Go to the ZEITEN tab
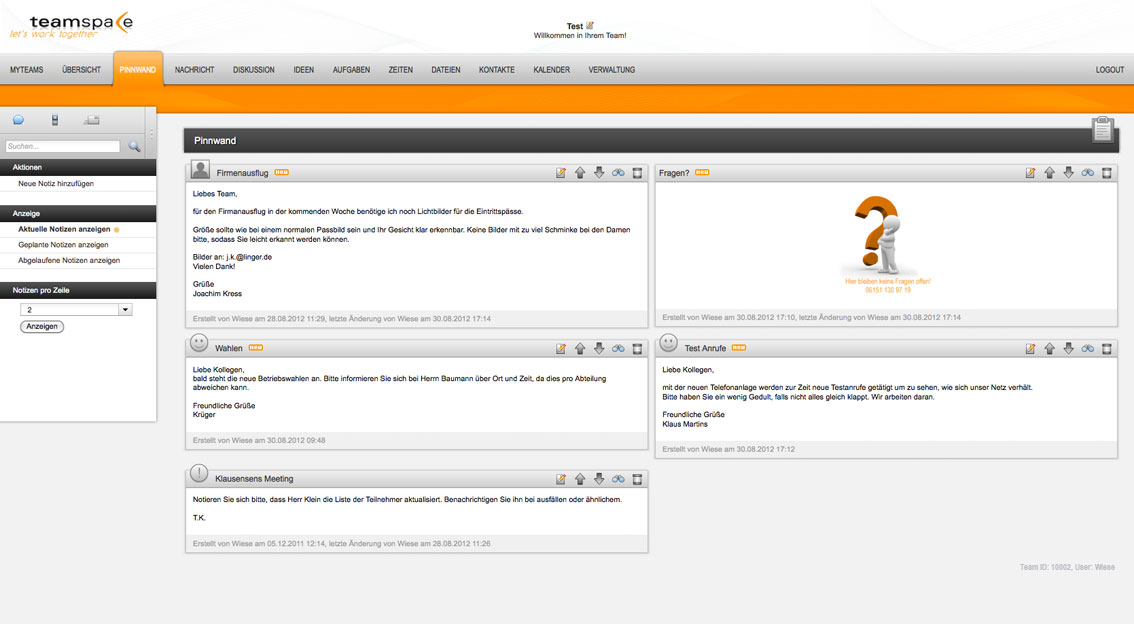The width and height of the screenshot is (1134, 624). 401,70
